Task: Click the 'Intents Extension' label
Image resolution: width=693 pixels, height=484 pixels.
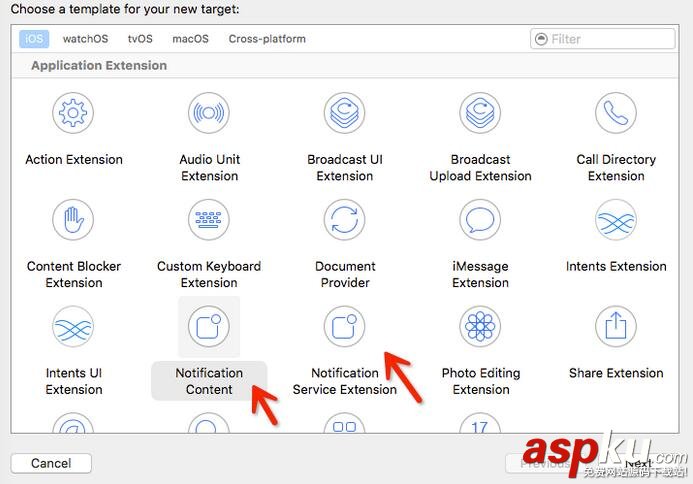Action: [x=616, y=267]
